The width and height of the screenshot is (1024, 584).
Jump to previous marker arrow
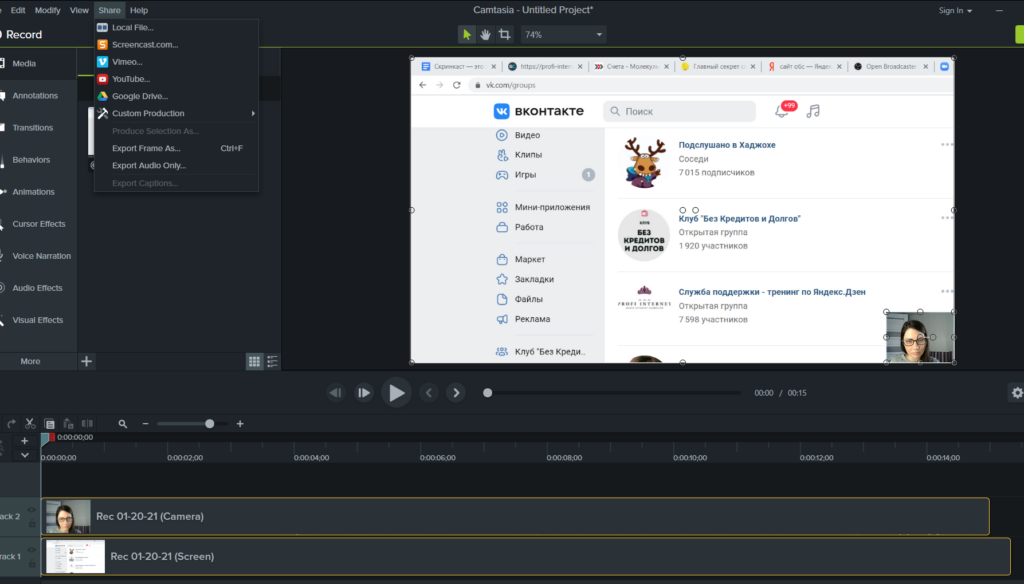428,393
